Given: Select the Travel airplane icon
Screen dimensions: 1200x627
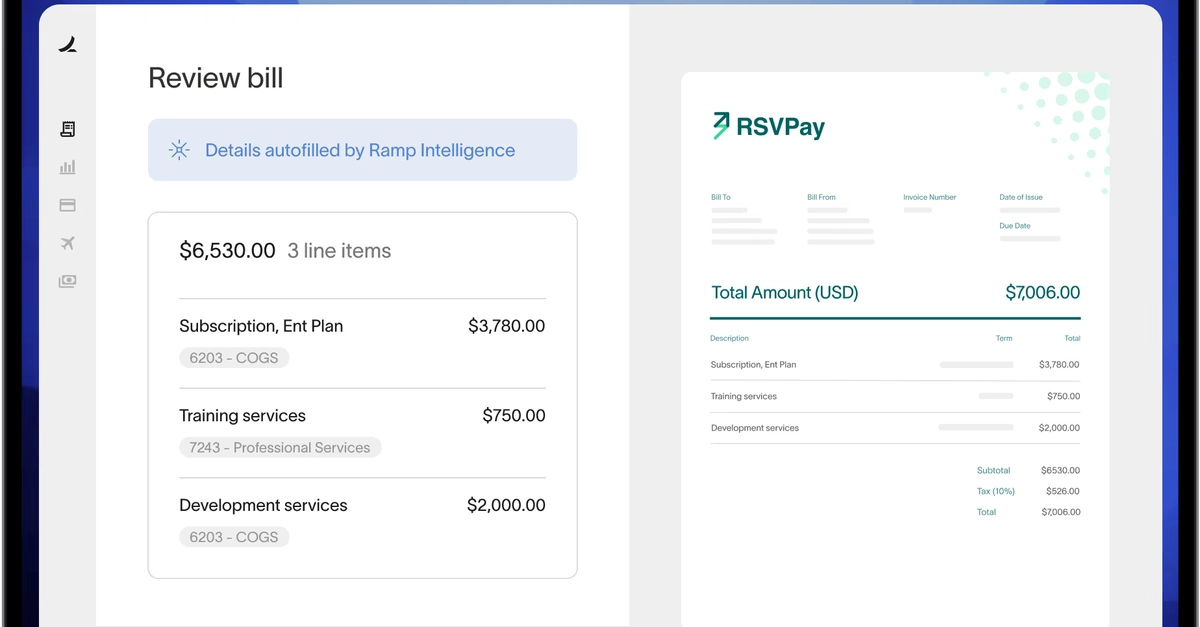Looking at the screenshot, I should coord(66,242).
